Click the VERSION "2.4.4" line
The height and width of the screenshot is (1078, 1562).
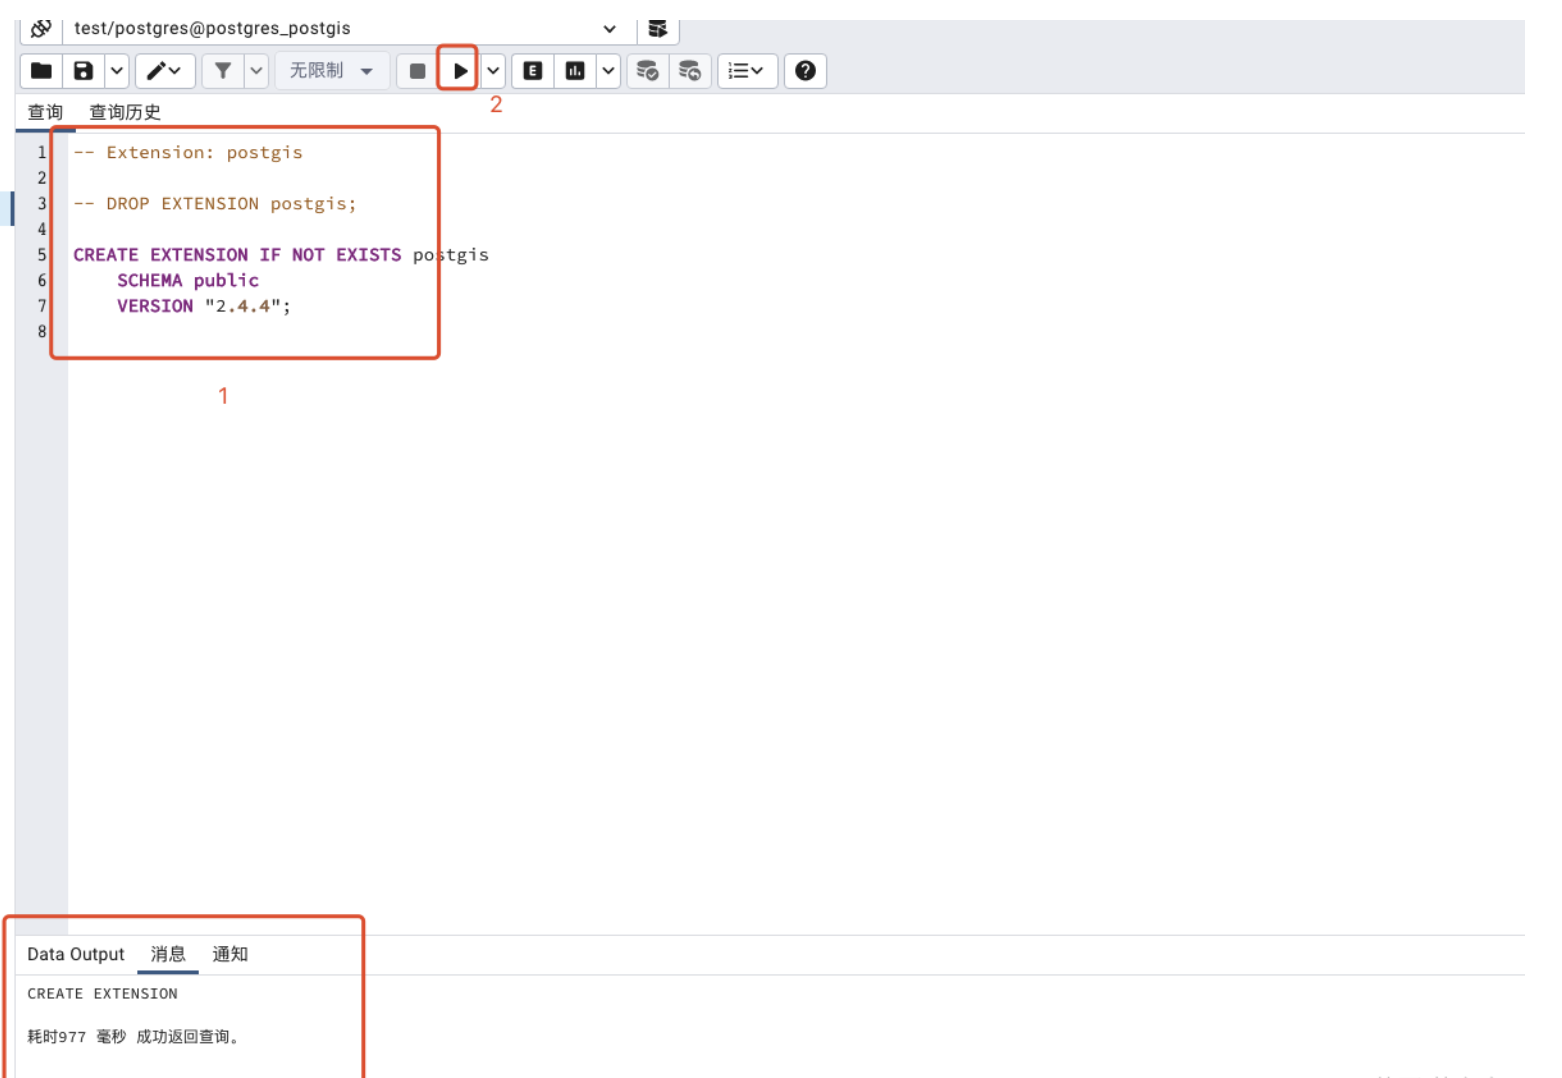coord(204,306)
